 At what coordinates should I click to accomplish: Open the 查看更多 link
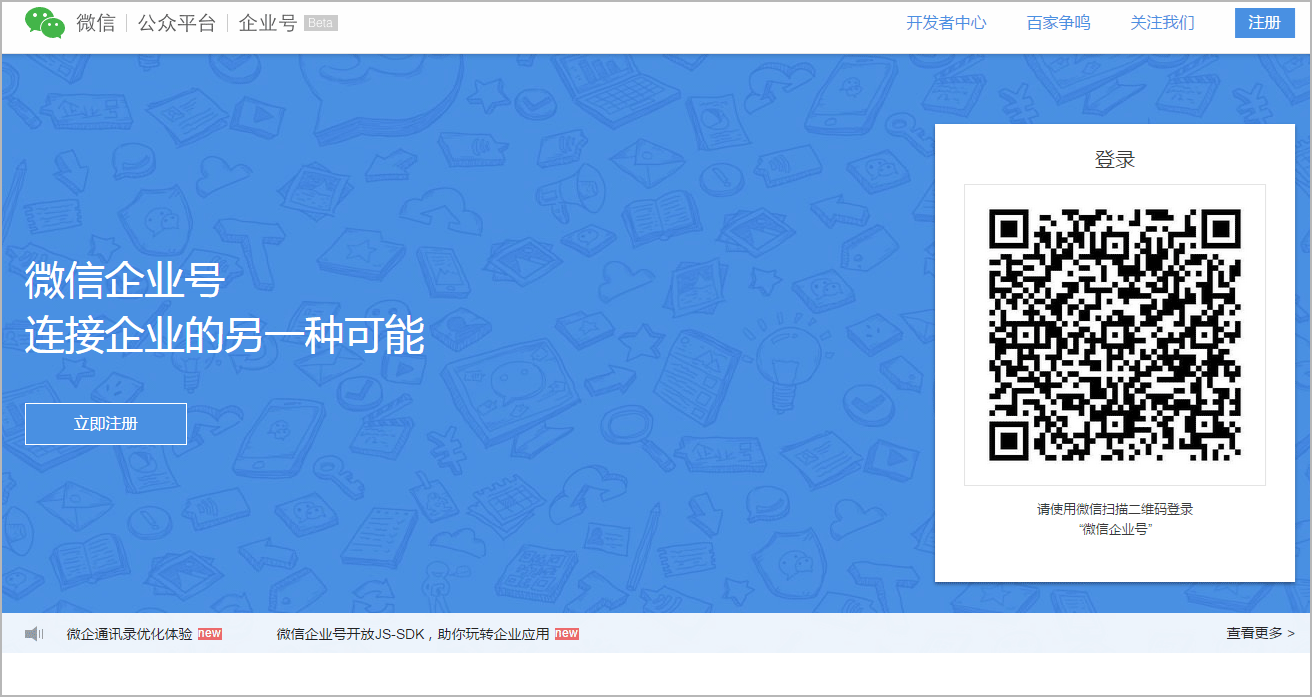coord(1260,633)
